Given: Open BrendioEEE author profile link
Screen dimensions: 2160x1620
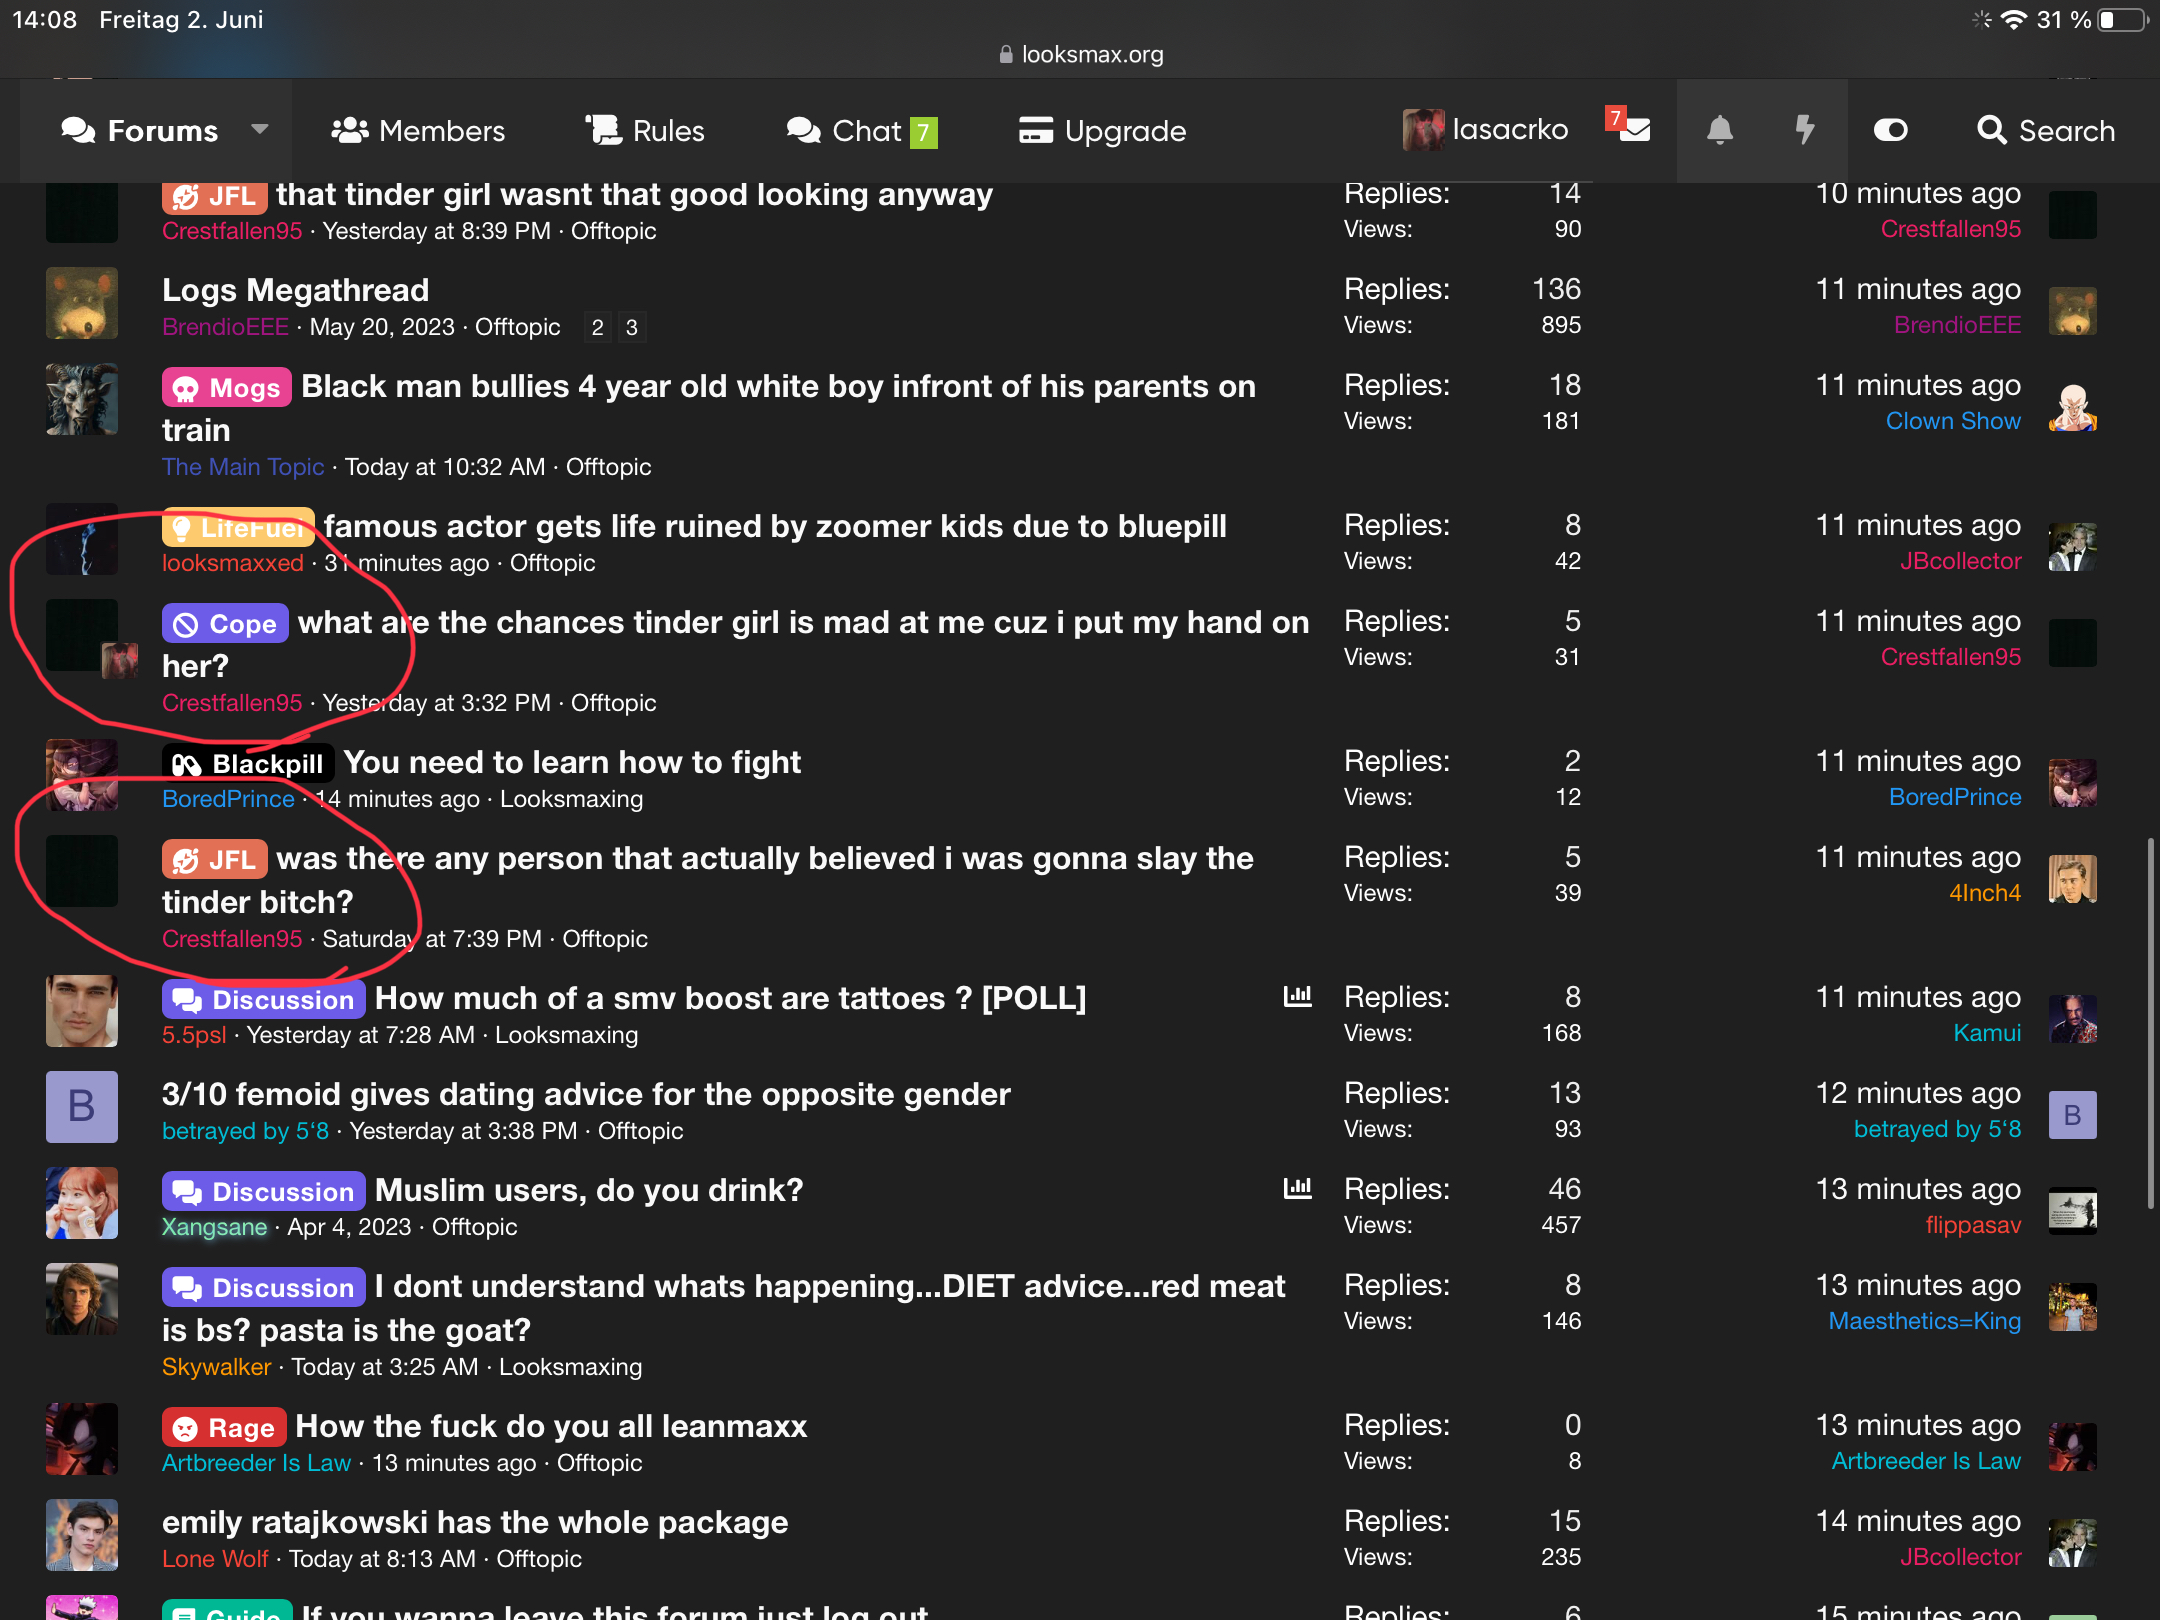Looking at the screenshot, I should click(225, 327).
